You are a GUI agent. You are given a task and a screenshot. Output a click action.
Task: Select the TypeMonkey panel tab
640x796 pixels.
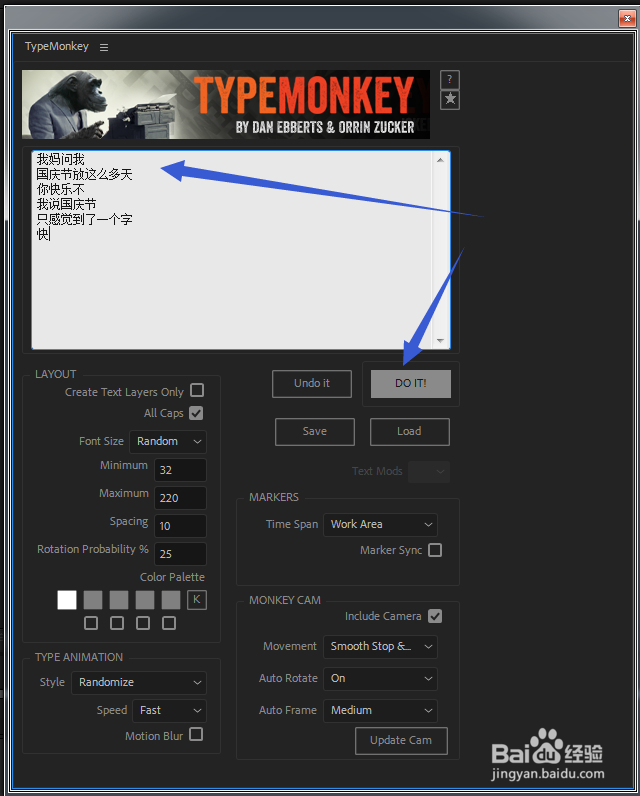click(57, 46)
